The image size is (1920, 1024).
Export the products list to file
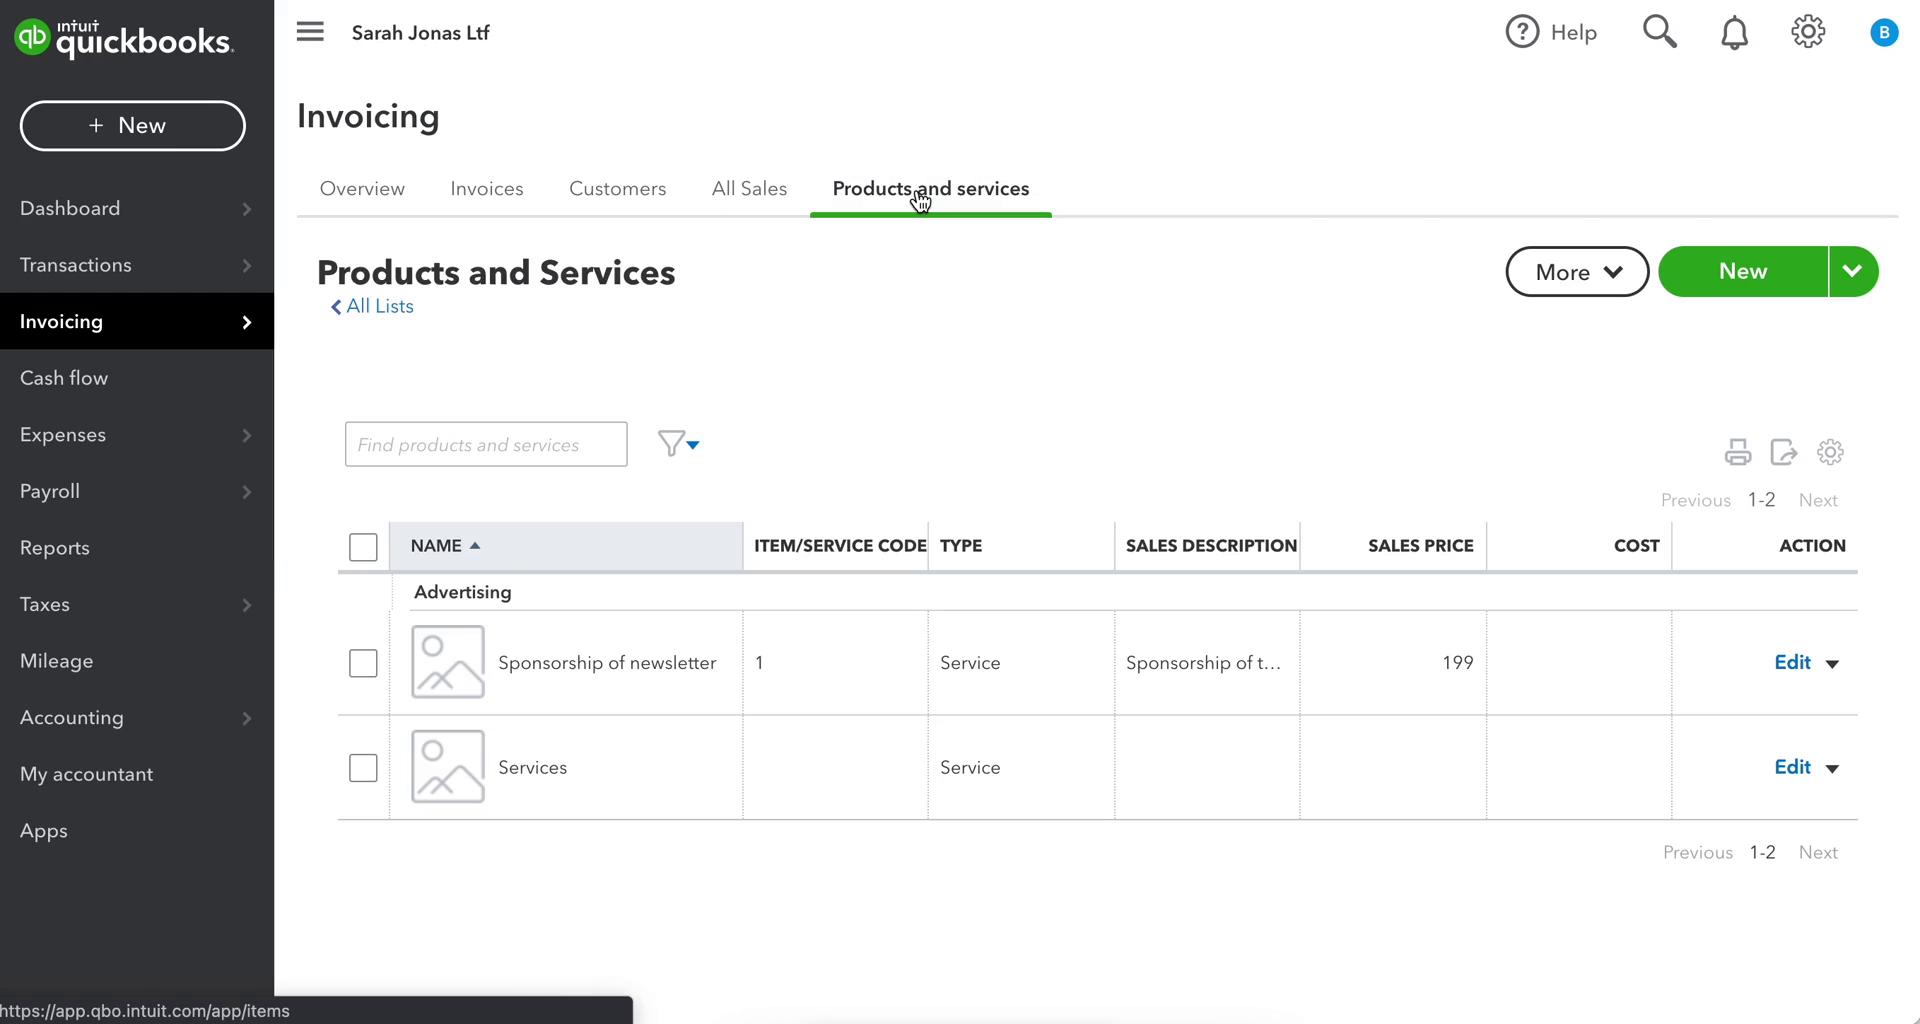(x=1784, y=452)
